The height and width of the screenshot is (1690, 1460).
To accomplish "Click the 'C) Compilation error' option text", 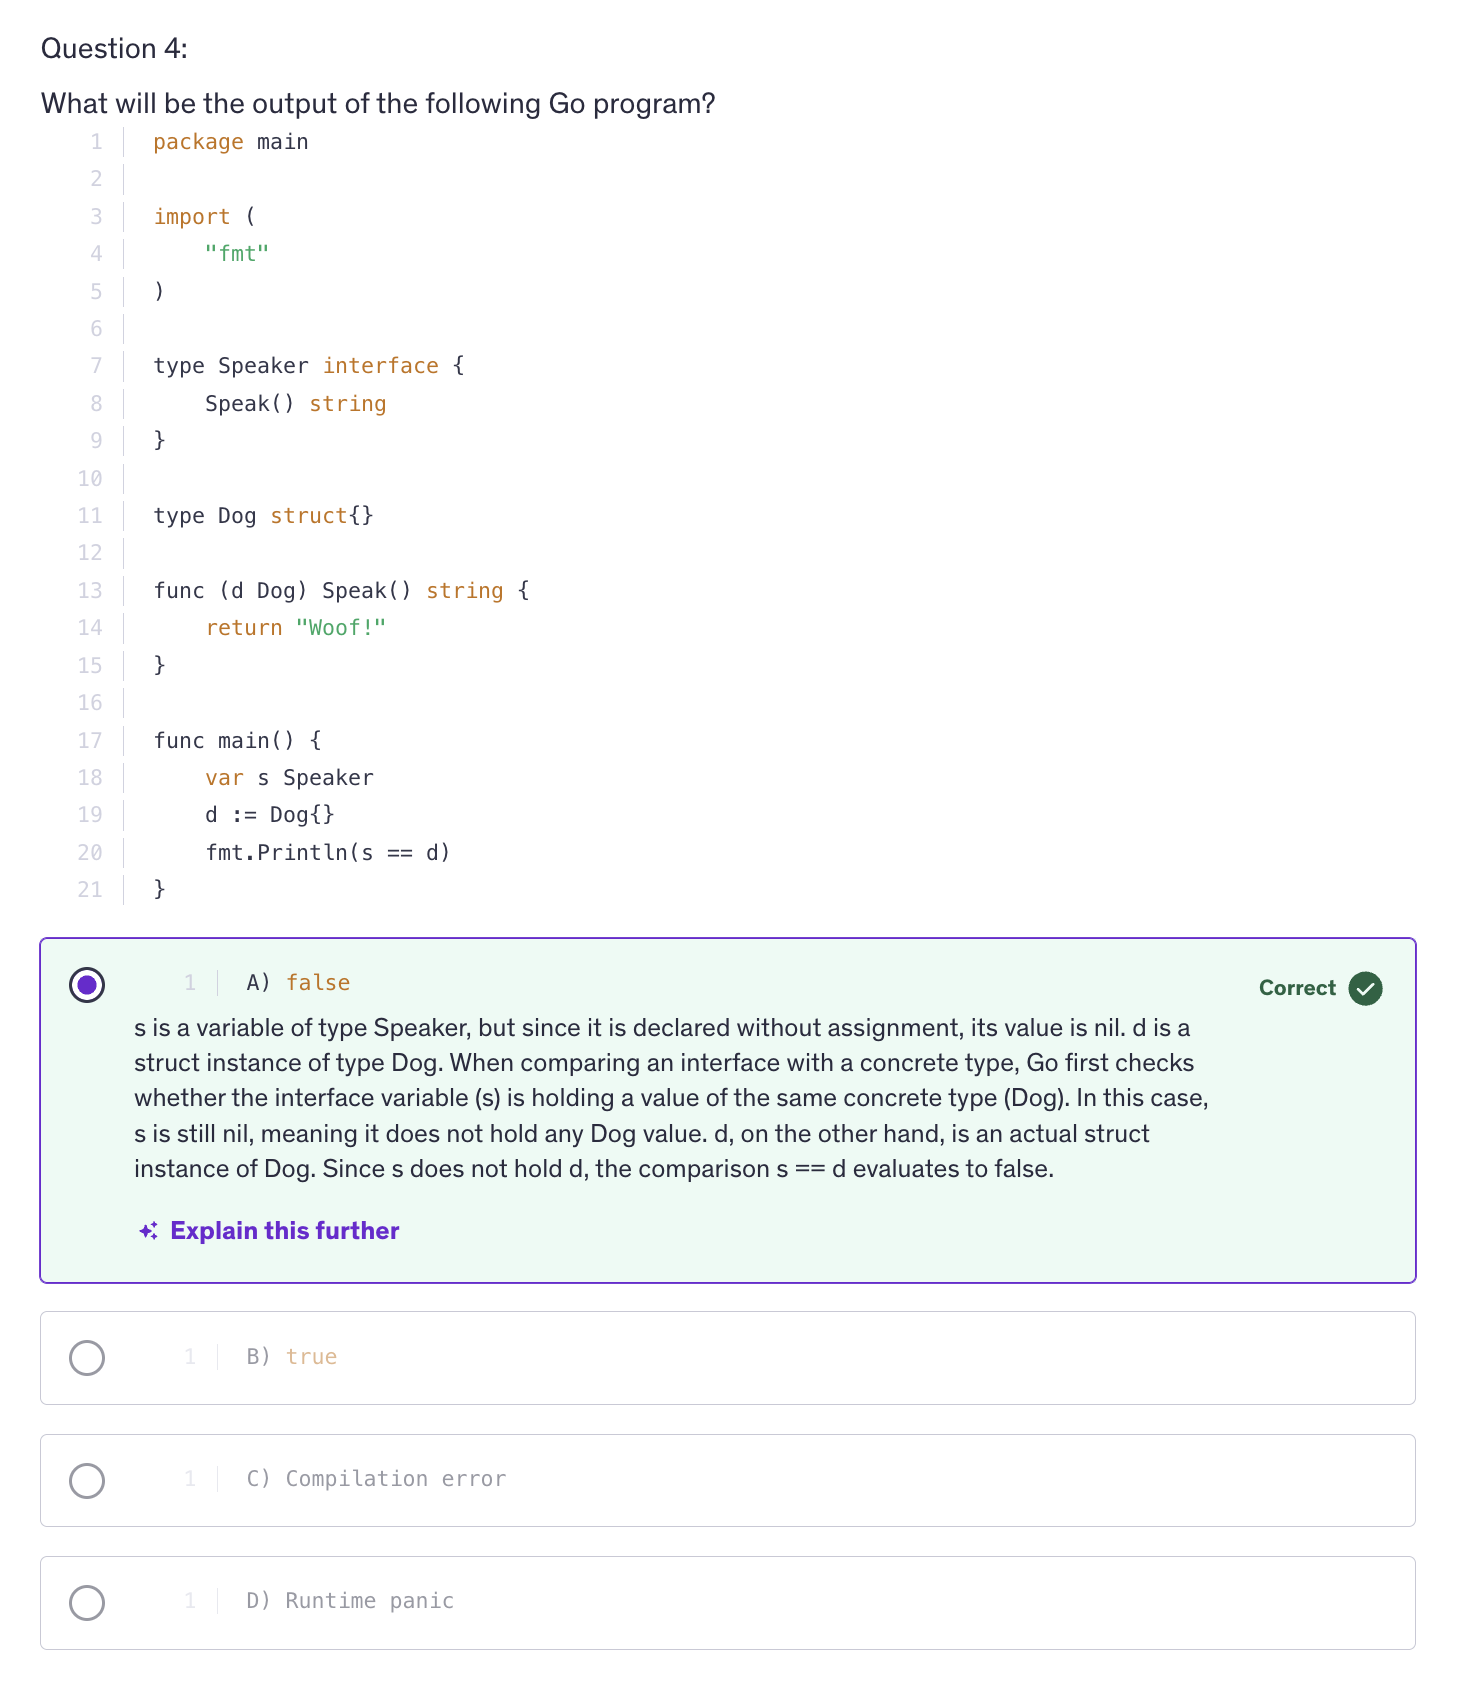I will click(376, 1479).
